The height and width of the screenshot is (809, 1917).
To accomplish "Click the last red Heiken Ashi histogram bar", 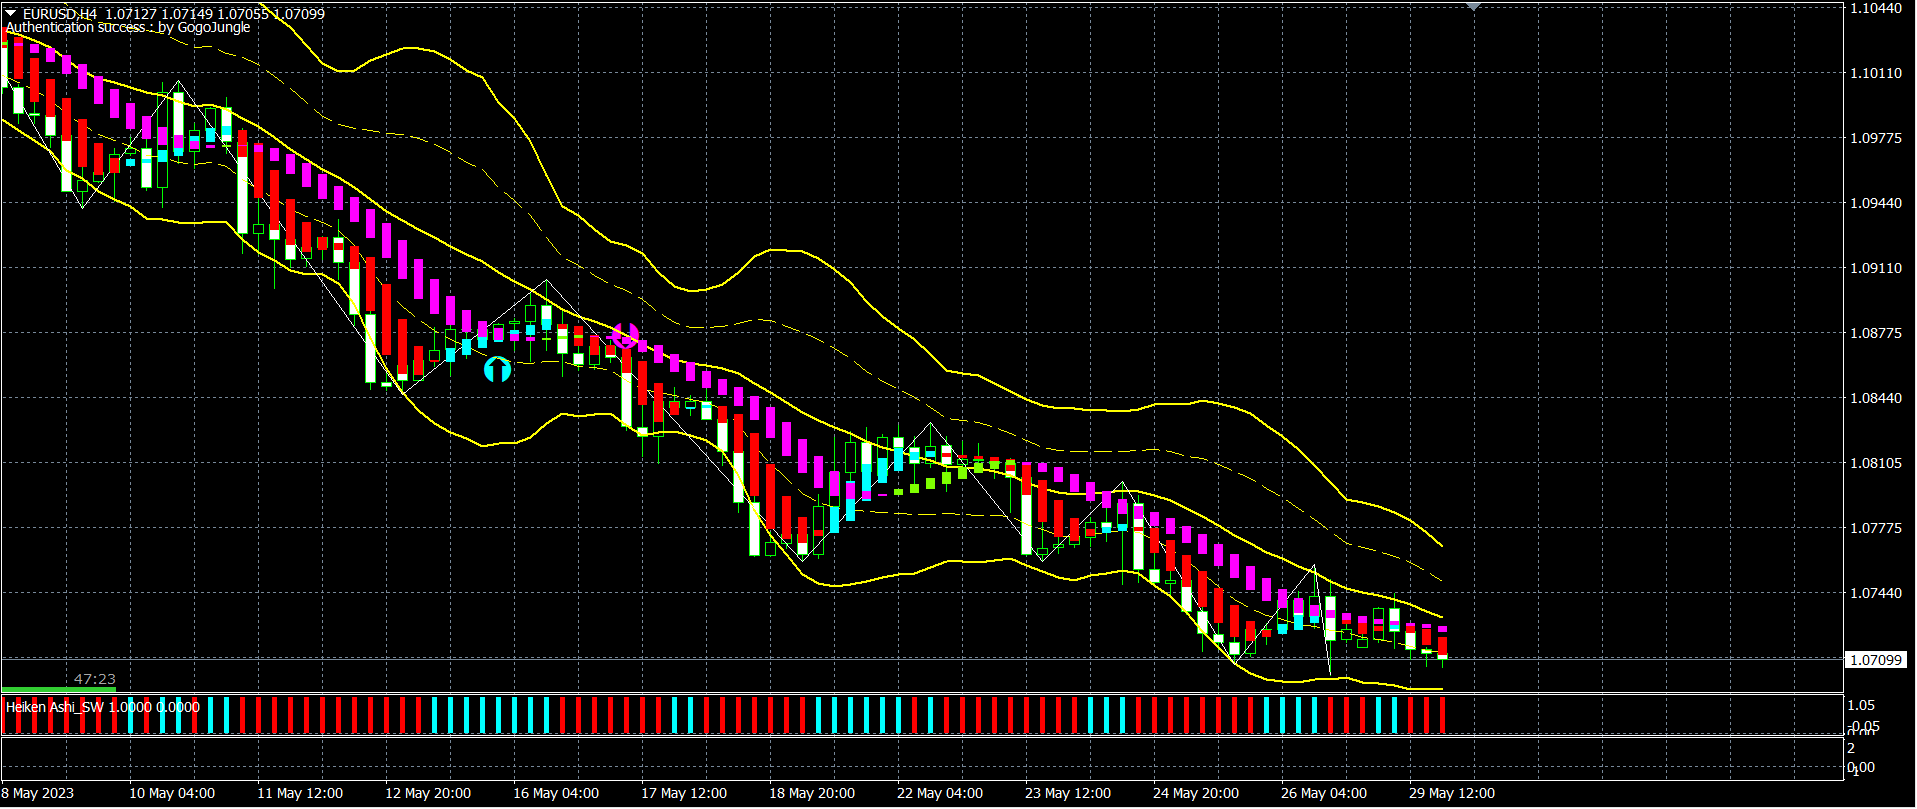I will point(1442,715).
